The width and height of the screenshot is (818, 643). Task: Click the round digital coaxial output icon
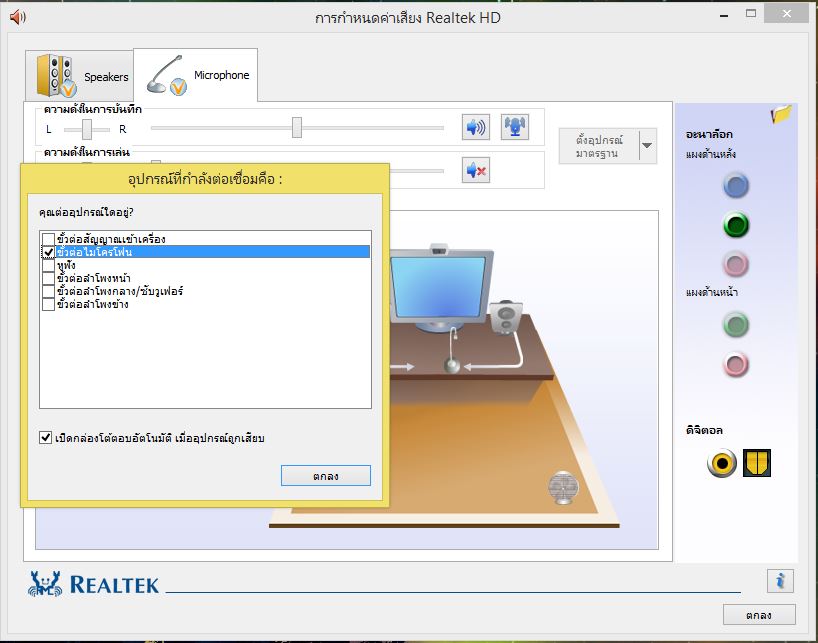722,463
